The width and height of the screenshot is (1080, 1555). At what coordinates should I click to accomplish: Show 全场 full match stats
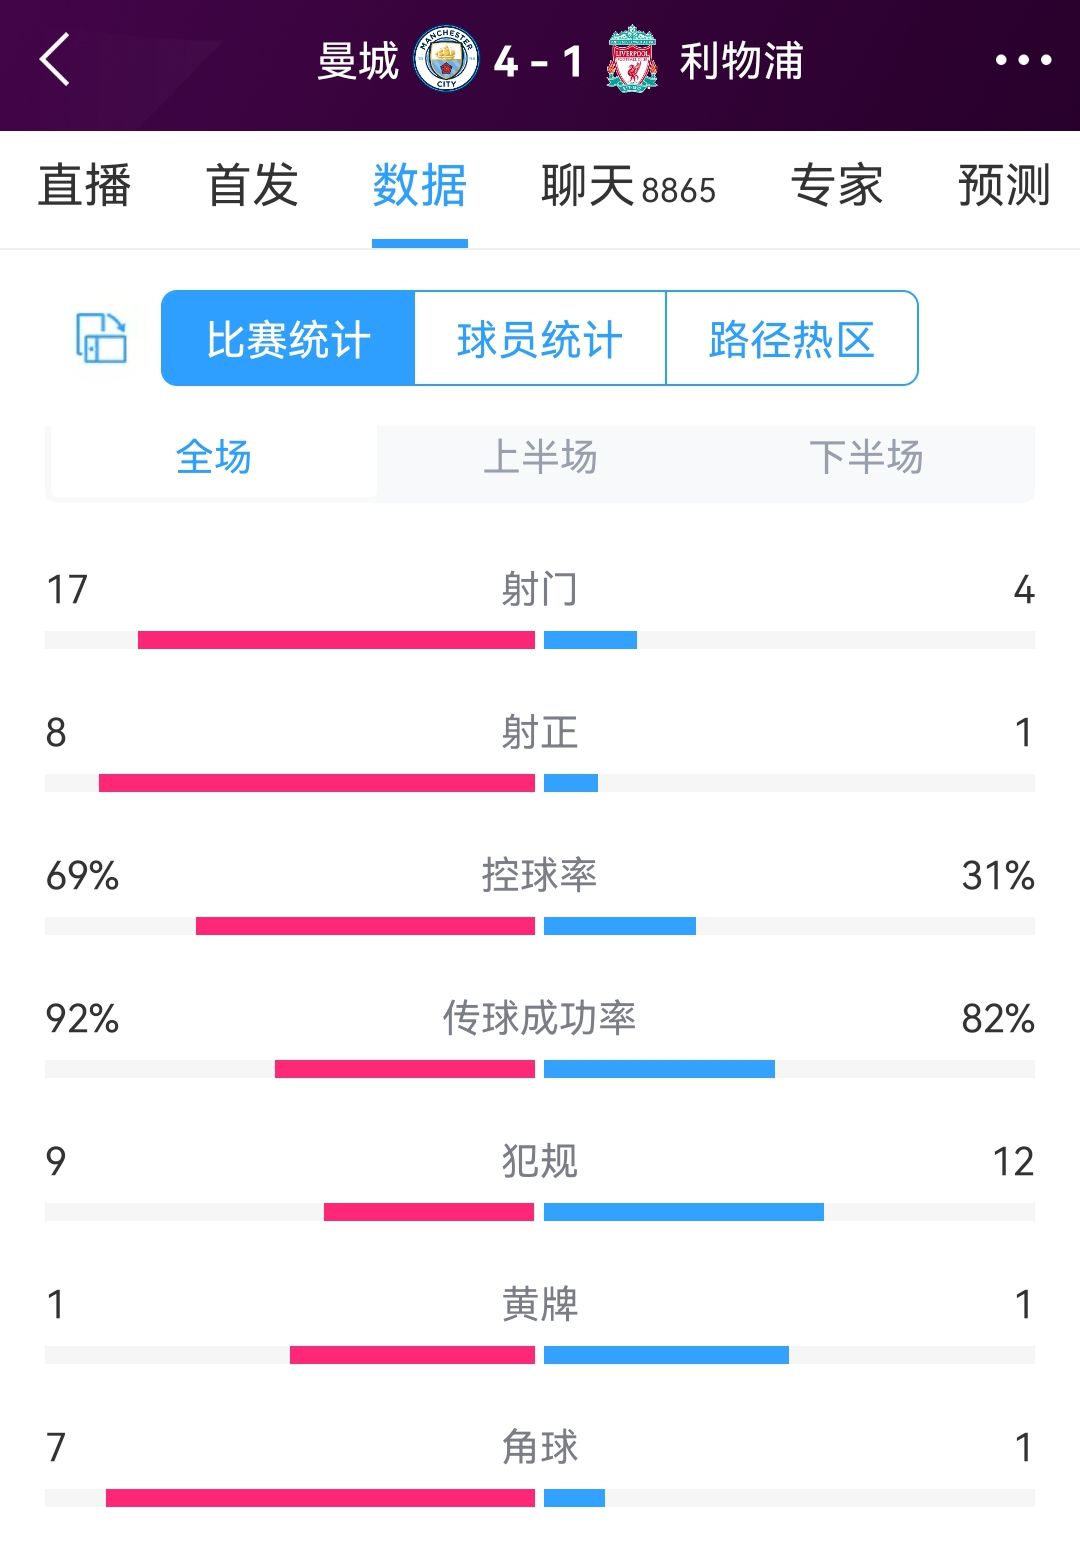pos(214,458)
